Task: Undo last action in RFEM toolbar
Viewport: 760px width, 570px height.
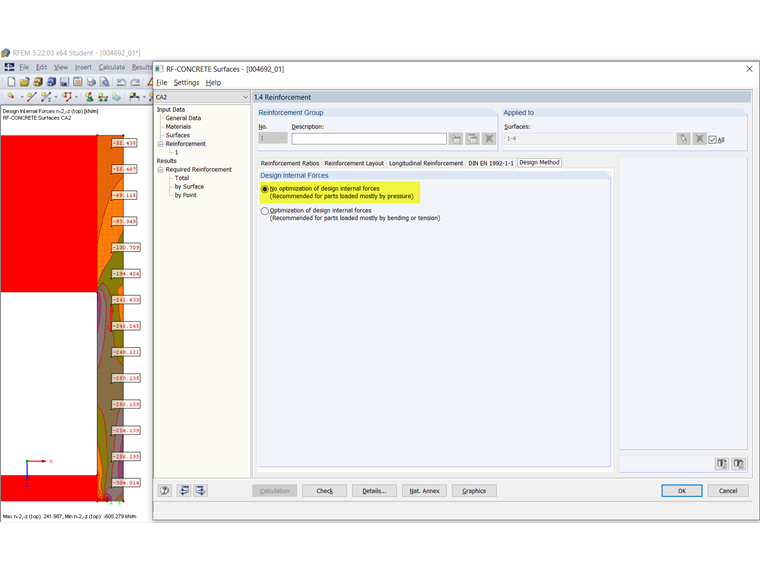Action: tap(121, 82)
